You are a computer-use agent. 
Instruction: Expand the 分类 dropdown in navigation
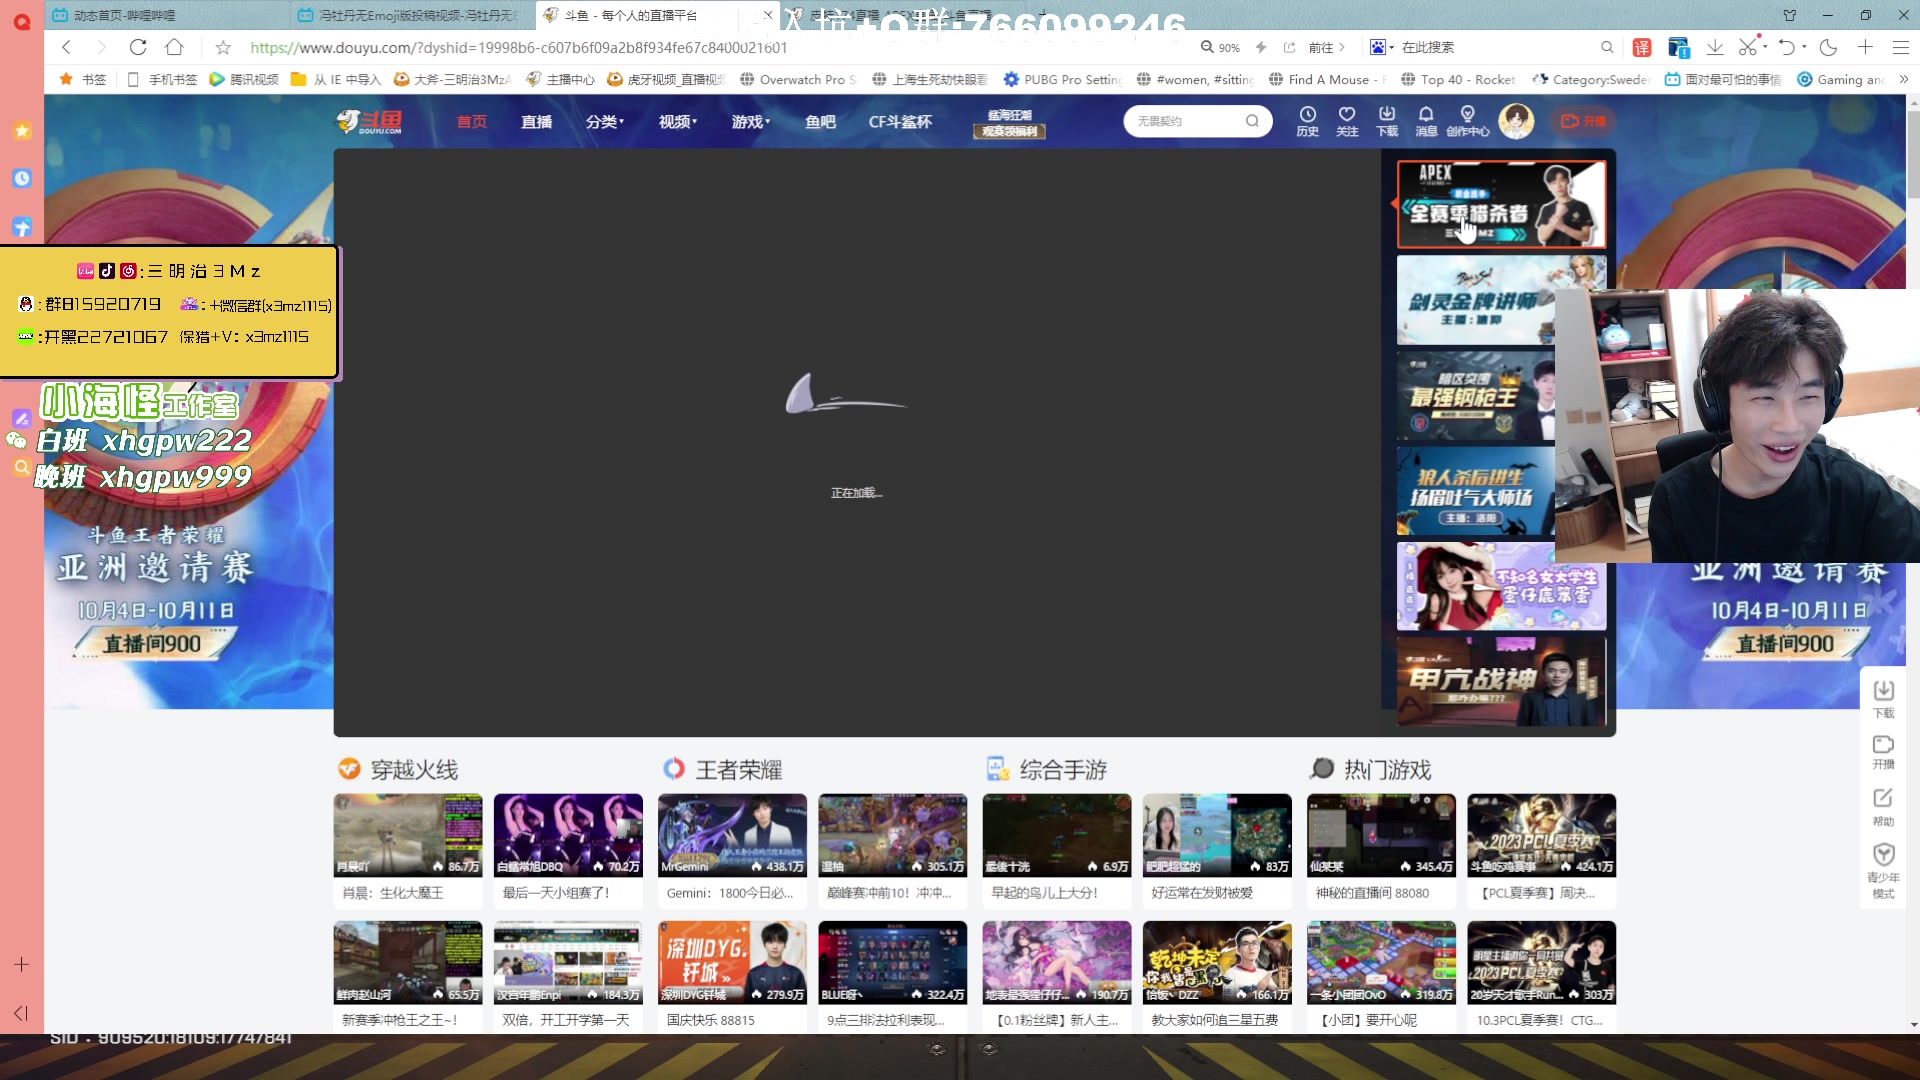605,122
